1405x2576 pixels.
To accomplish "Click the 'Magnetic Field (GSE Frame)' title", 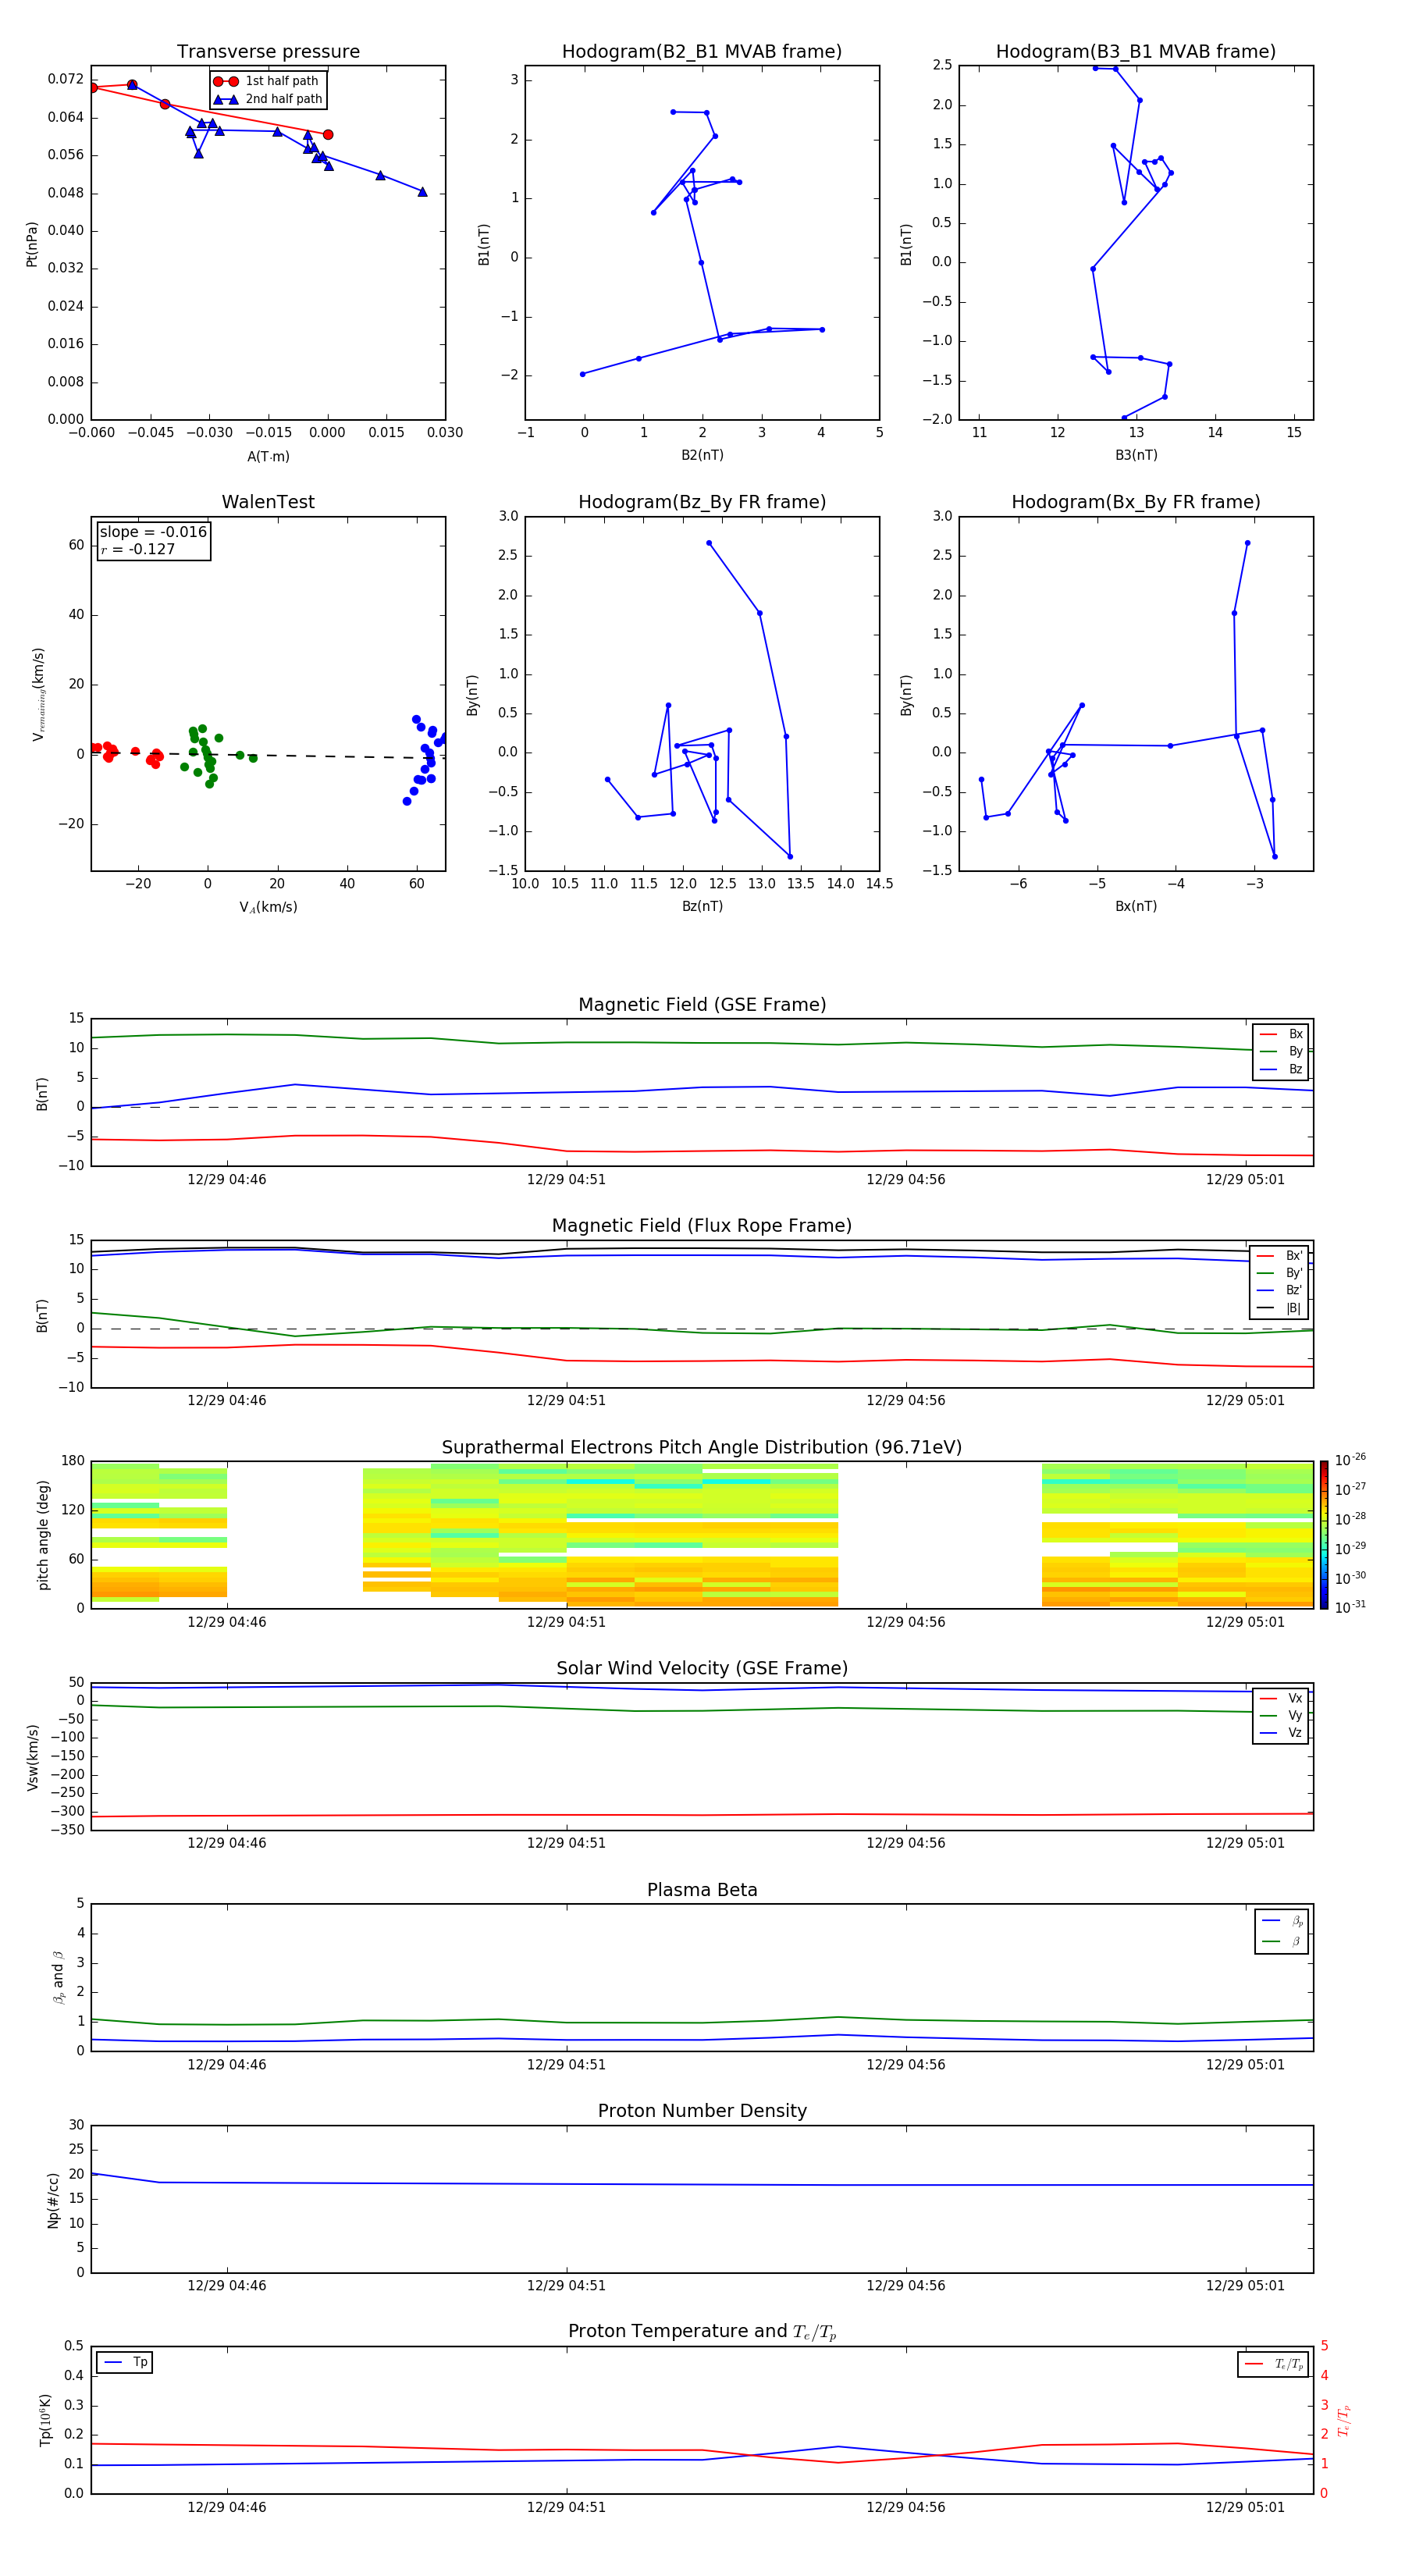I will tap(702, 1005).
